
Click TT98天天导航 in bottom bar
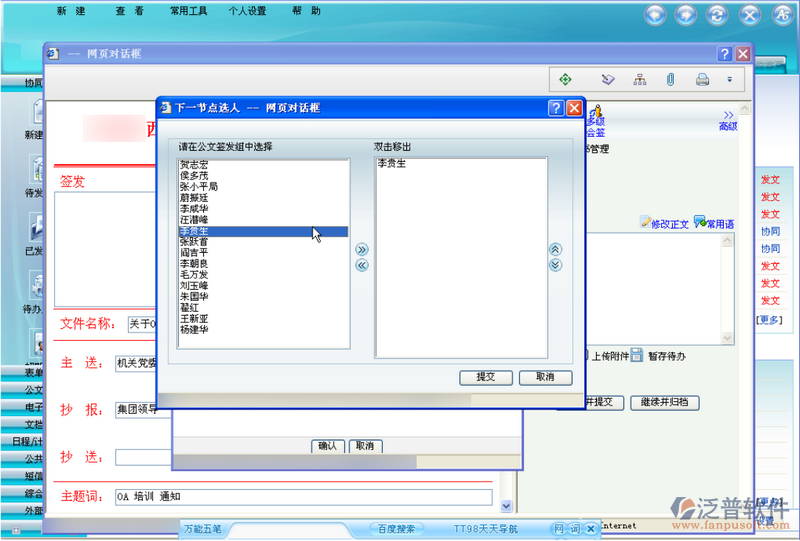click(486, 529)
